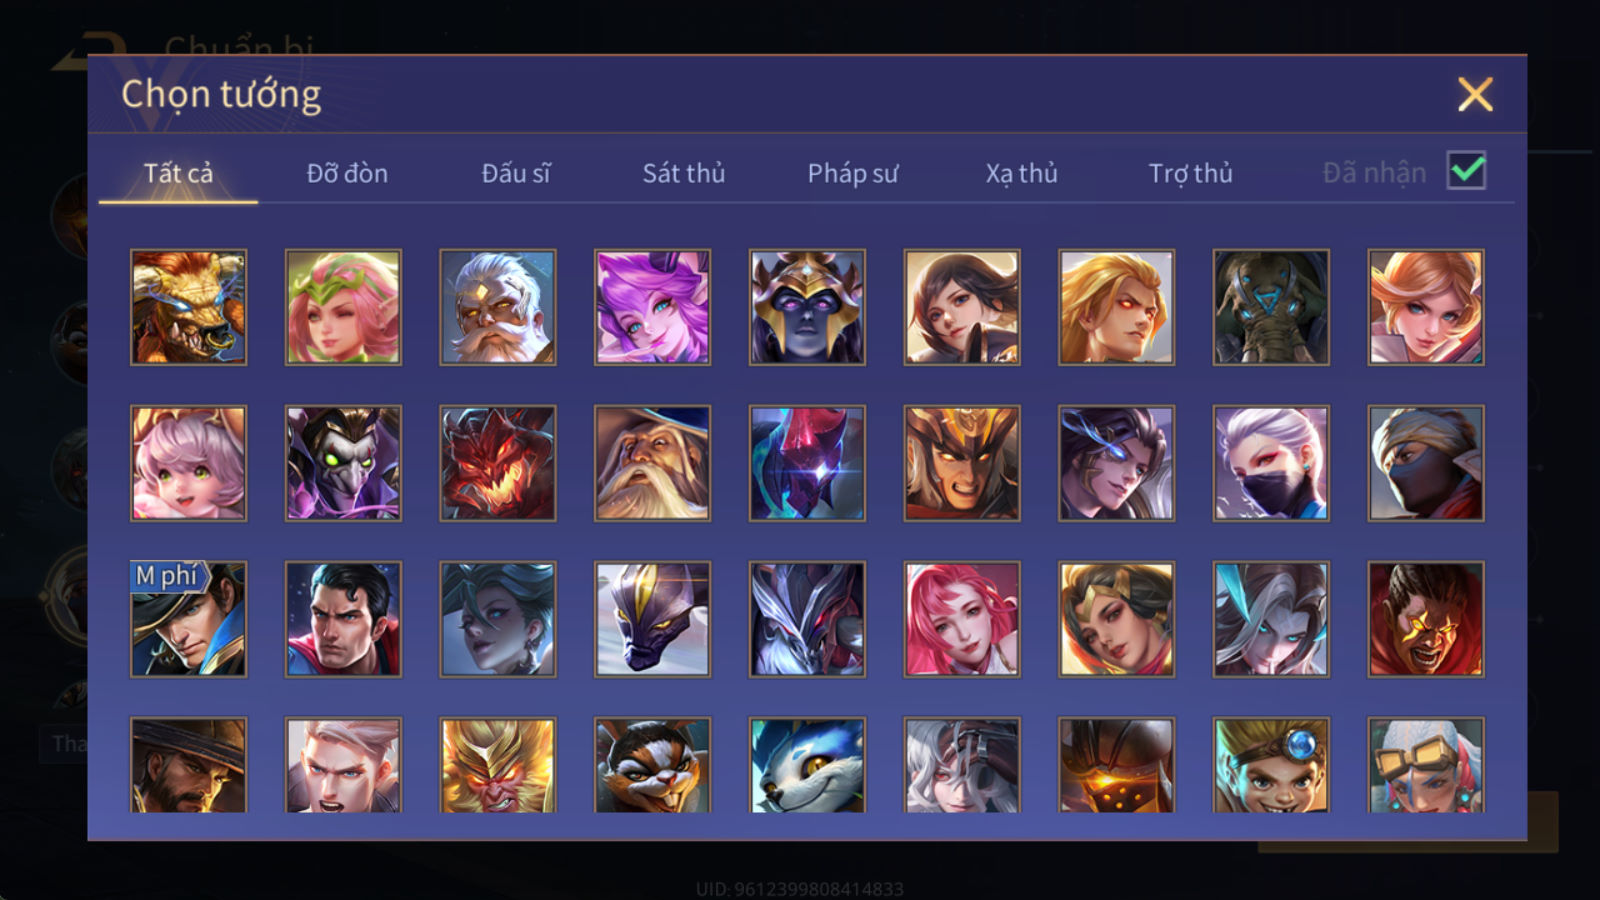Pick the blue wolf hero portrait
Image resolution: width=1600 pixels, height=900 pixels.
pyautogui.click(x=807, y=765)
